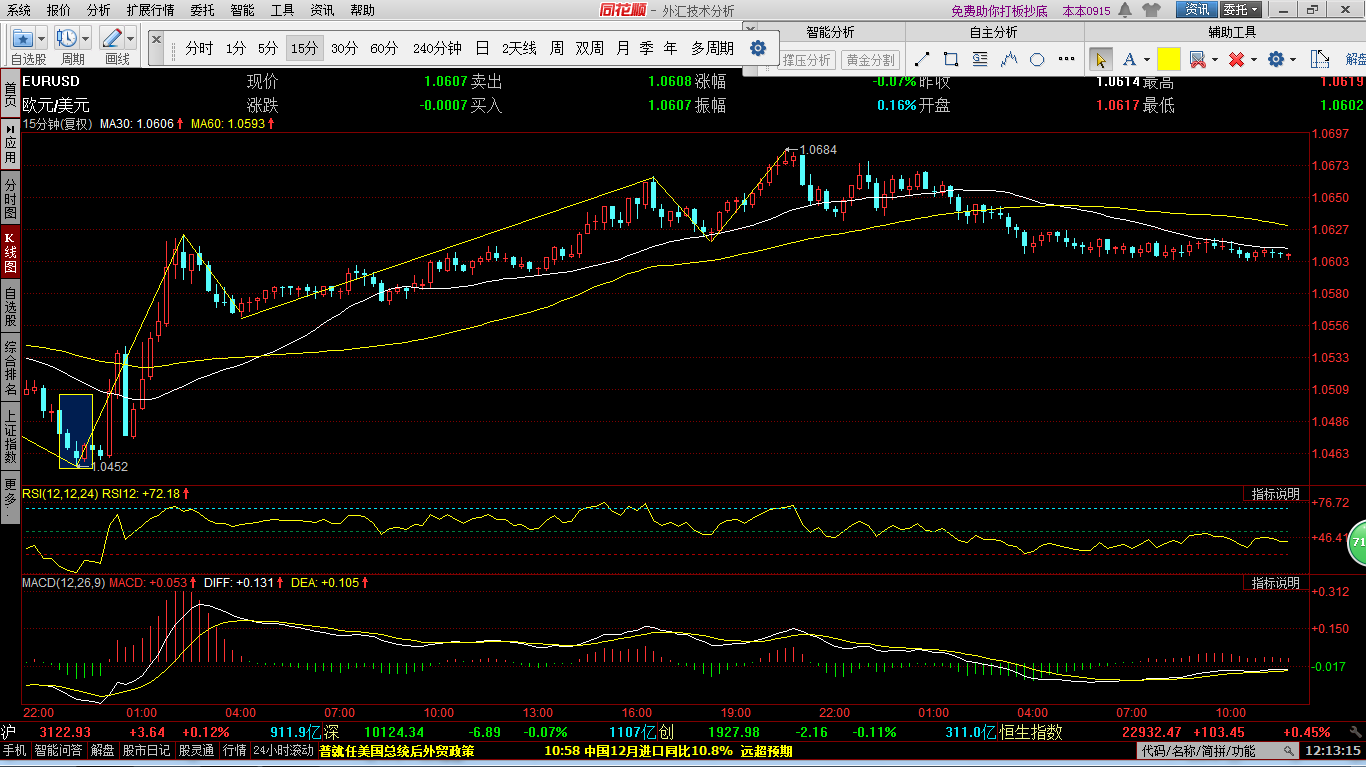
Task: Expand the 画线 dropdown arrow
Action: (x=130, y=38)
